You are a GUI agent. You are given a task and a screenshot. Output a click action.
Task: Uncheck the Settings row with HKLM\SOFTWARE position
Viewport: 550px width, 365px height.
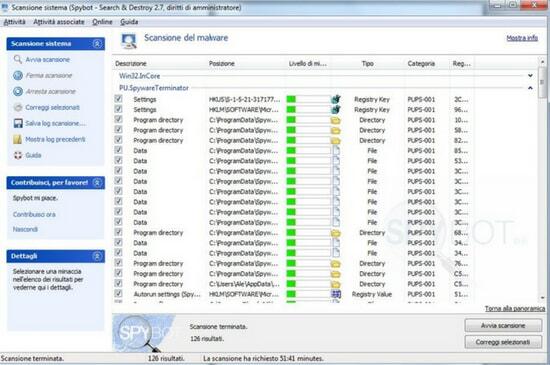pos(119,109)
